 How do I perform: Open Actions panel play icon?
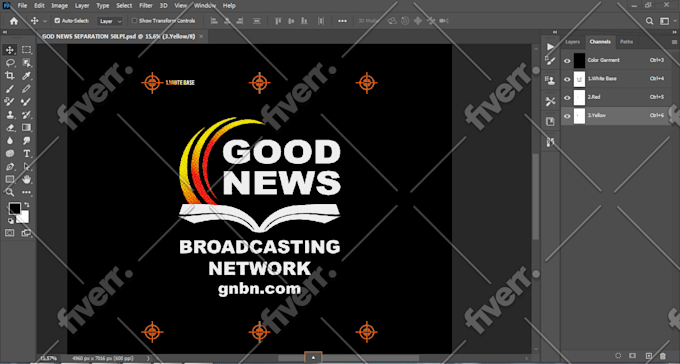pos(550,46)
